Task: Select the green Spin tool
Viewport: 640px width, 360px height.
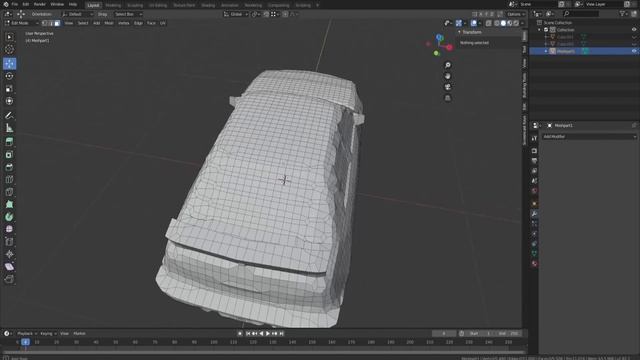Action: [x=9, y=216]
